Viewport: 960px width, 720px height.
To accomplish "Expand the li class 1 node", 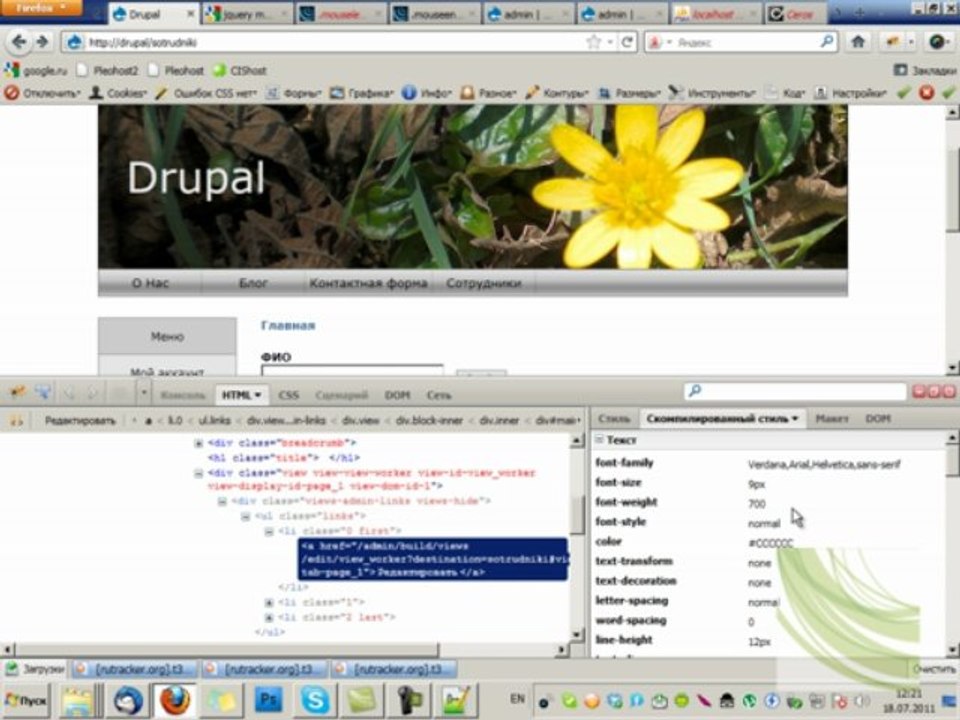I will (269, 602).
